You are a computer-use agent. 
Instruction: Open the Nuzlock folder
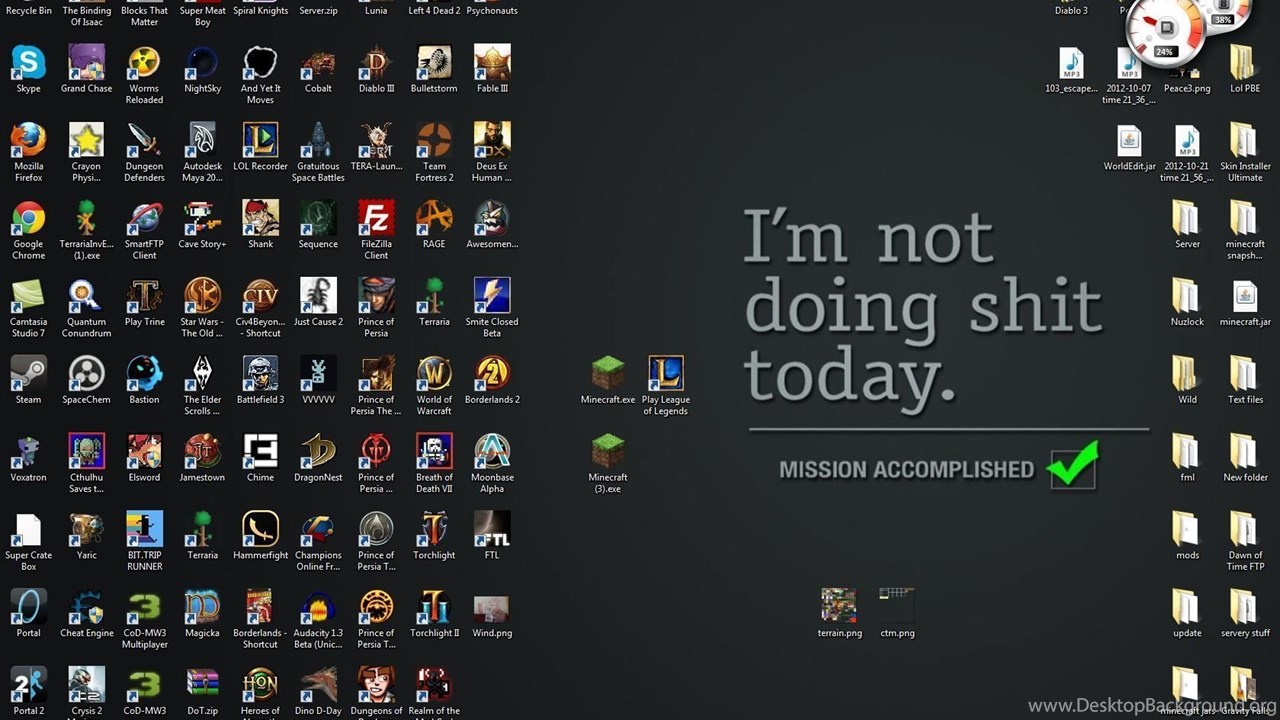pyautogui.click(x=1187, y=297)
